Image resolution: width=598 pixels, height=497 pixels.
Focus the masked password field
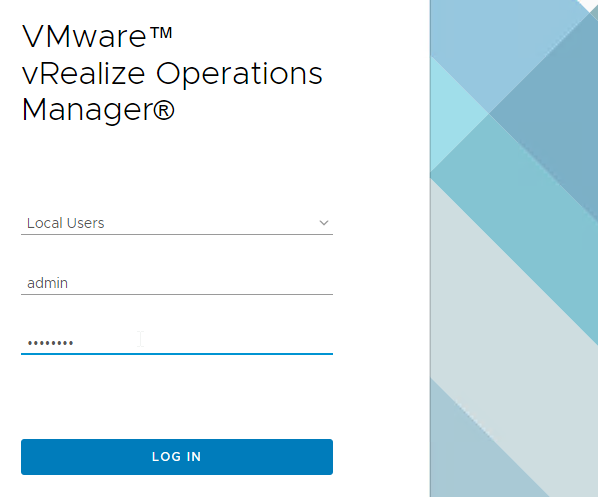coord(177,343)
